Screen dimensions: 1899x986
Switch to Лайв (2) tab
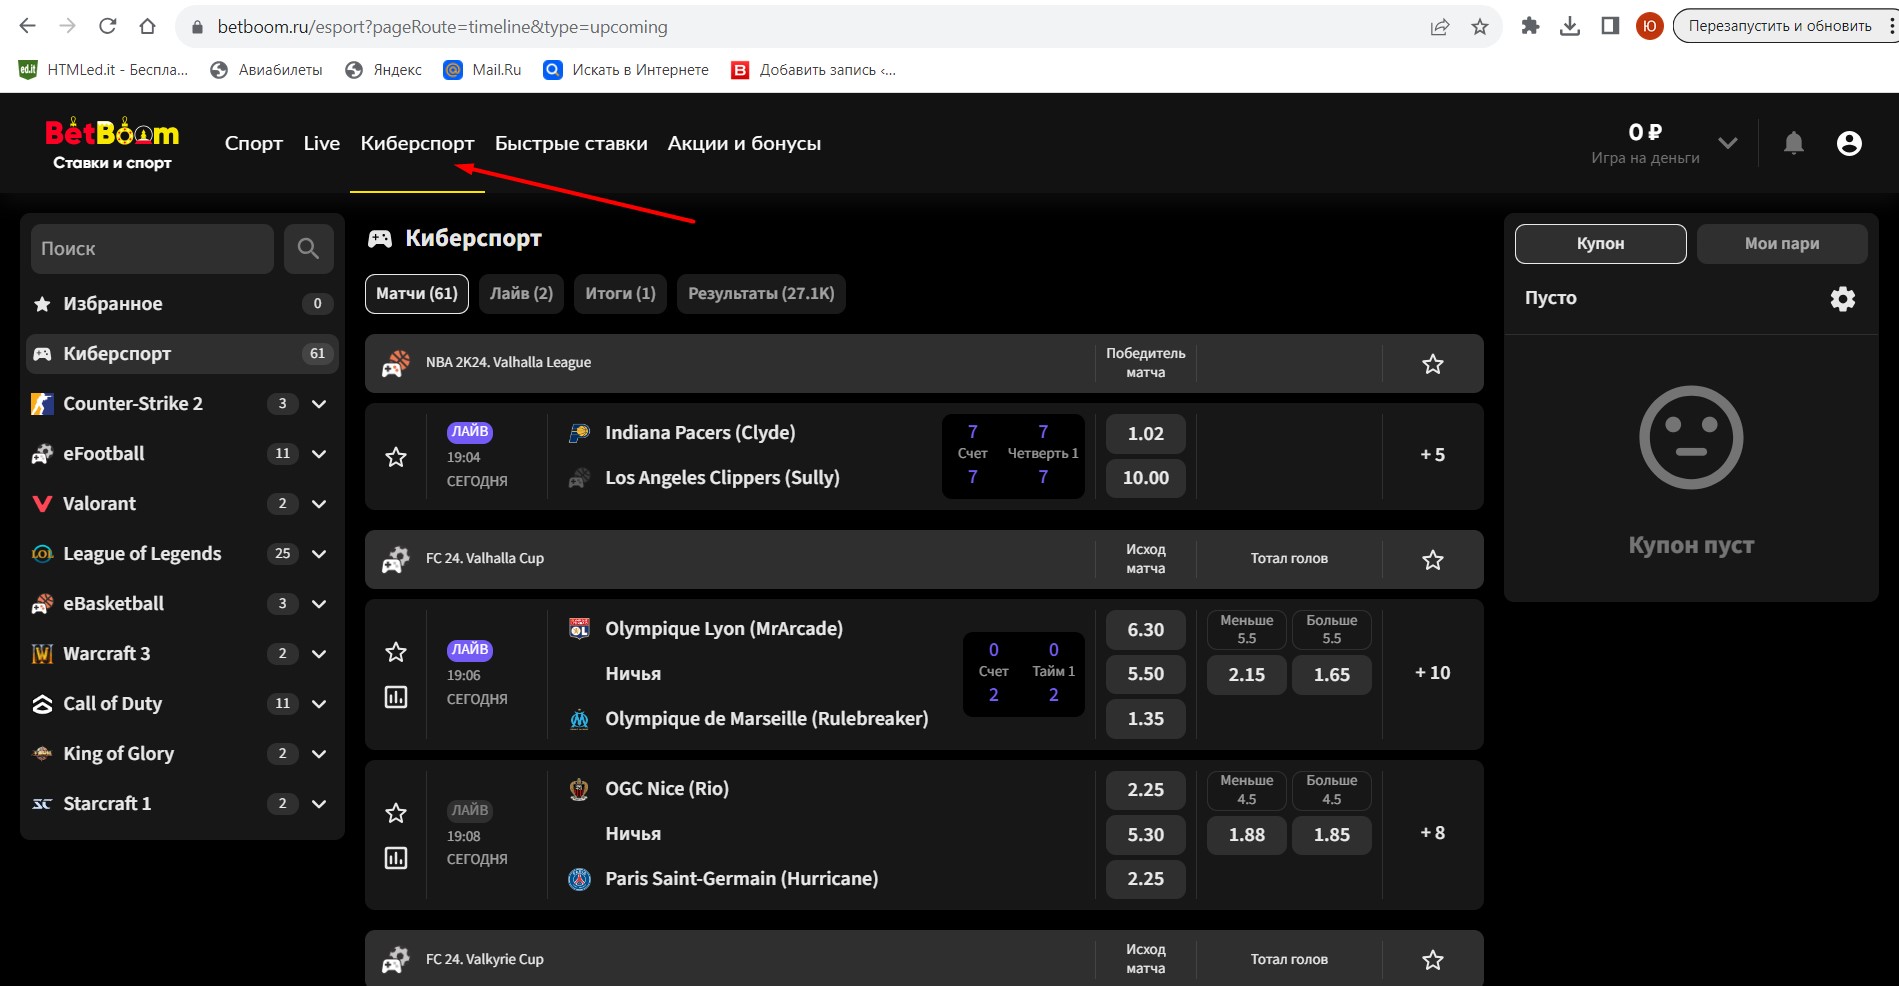pos(521,294)
